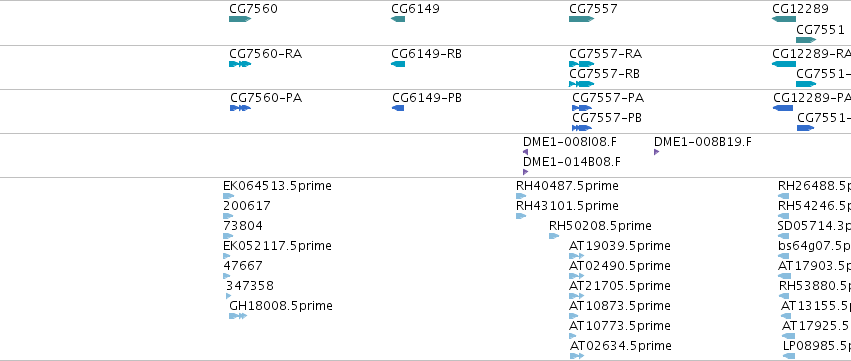Open the DME1-008I08.F feature label

click(x=570, y=142)
